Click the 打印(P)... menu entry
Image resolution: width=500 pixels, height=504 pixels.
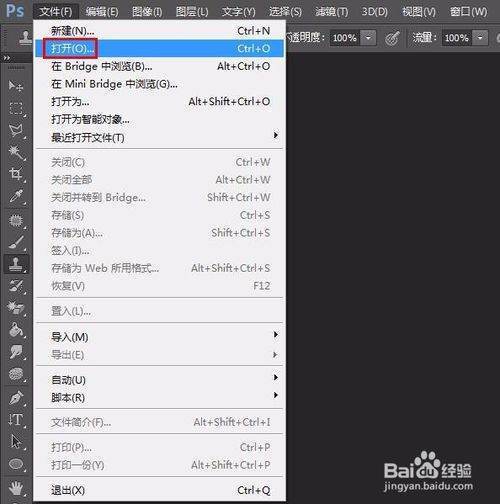tap(160, 447)
